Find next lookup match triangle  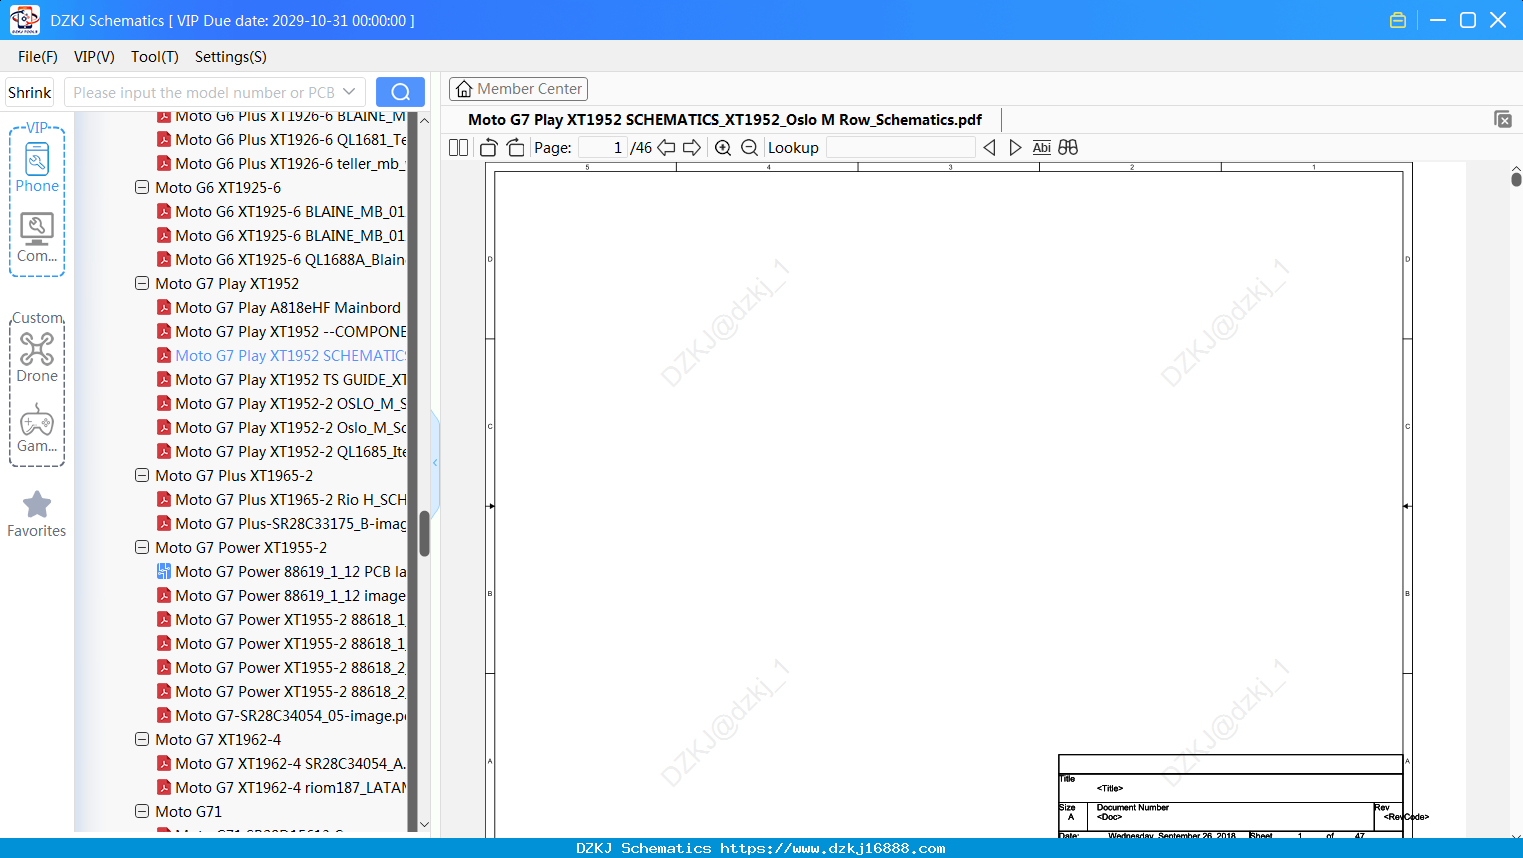tap(1015, 148)
